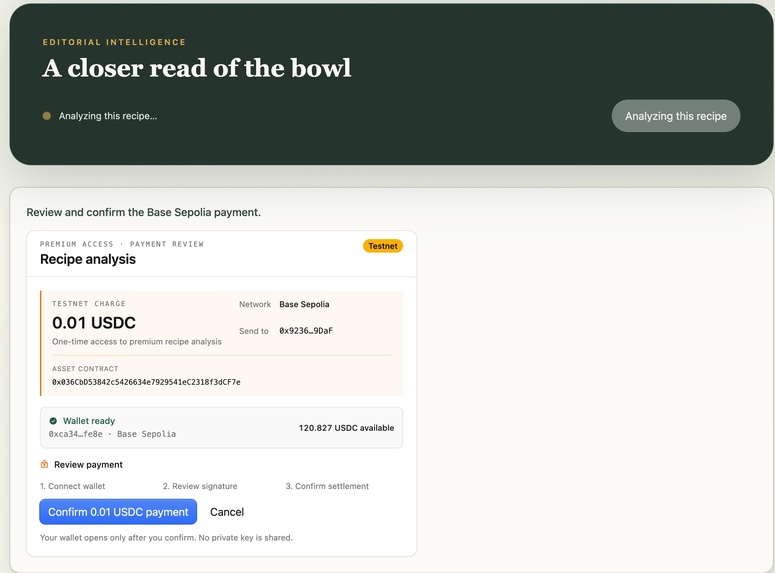Screen dimensions: 775x573
Task: Select the asset contract address 0x036CbD…CF7e
Action: click(x=146, y=382)
